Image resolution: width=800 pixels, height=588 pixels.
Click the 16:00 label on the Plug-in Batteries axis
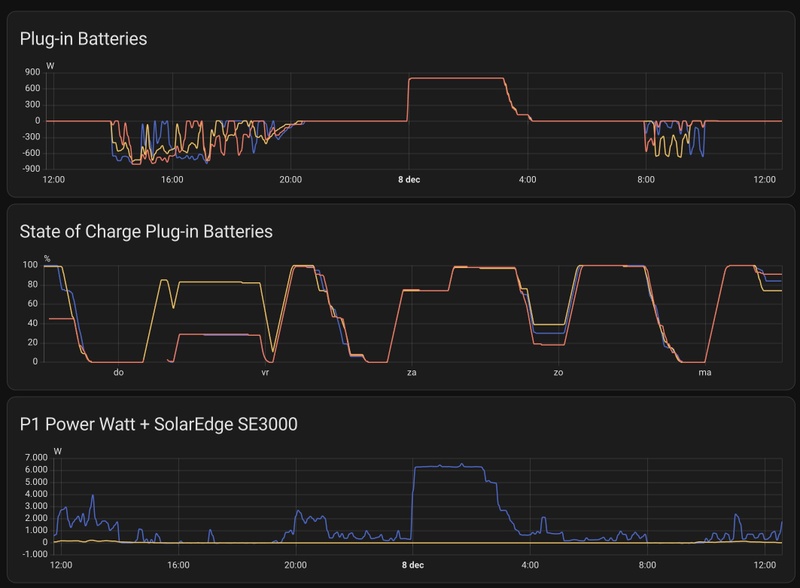pos(172,180)
